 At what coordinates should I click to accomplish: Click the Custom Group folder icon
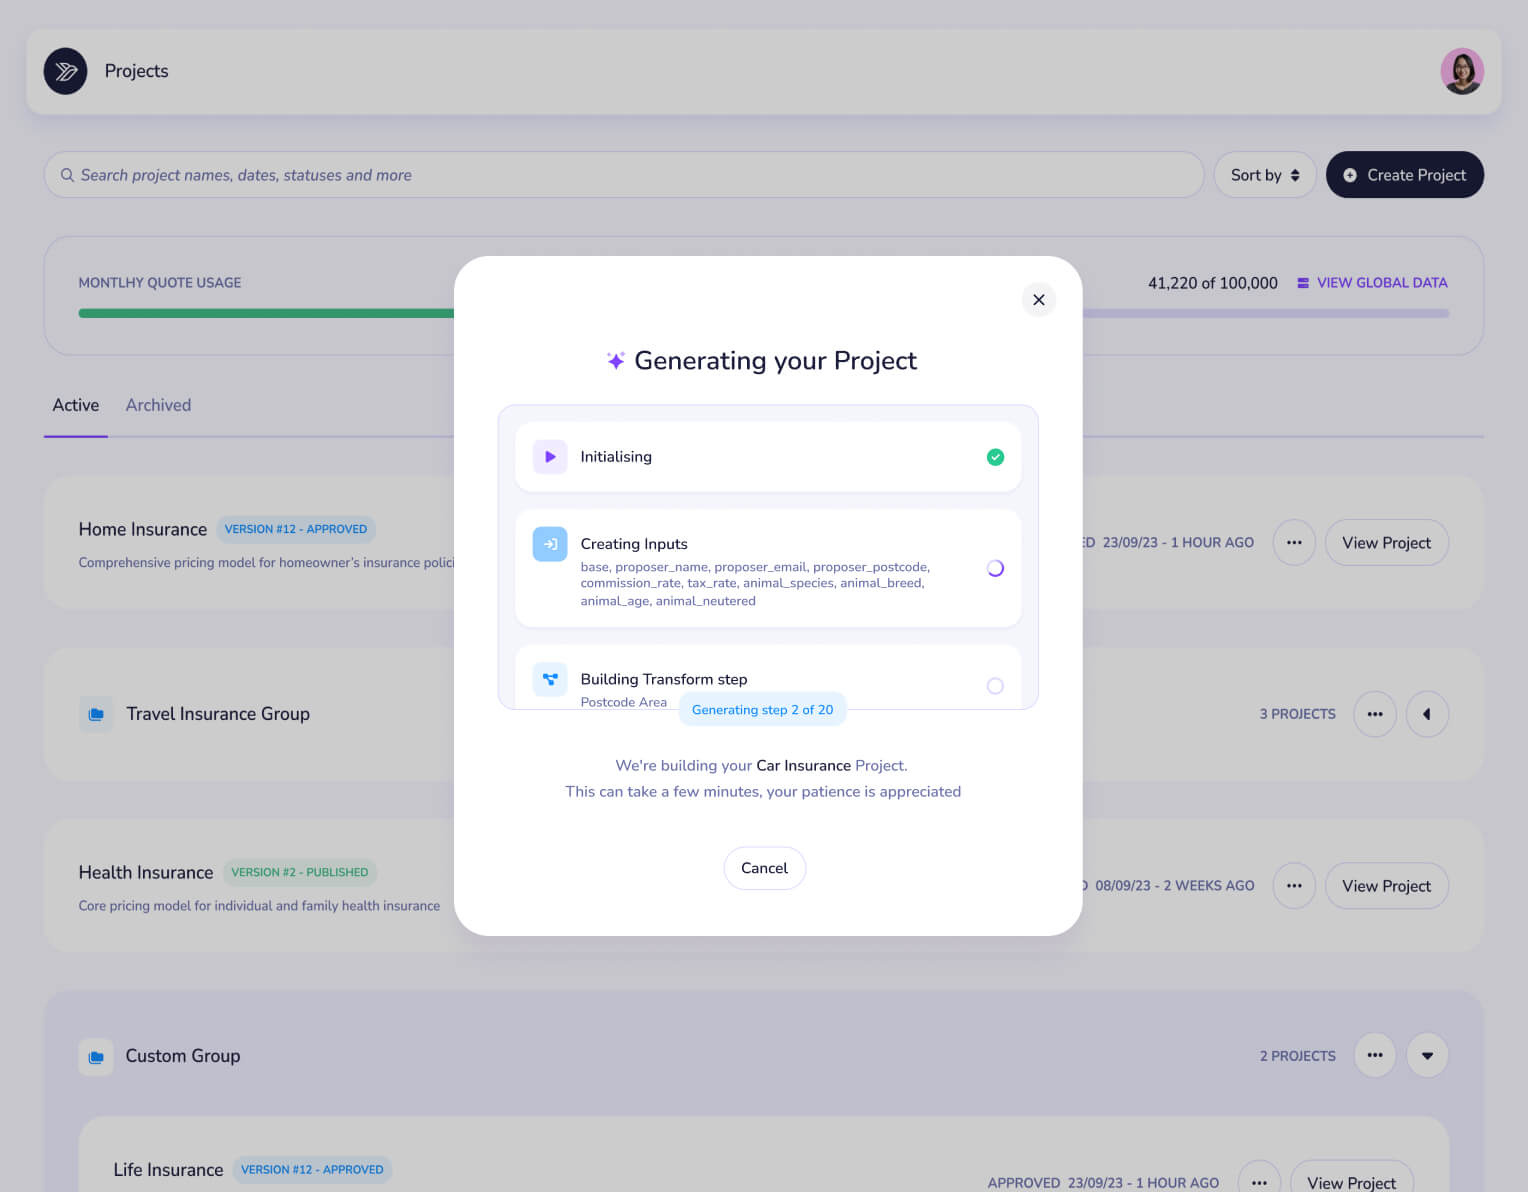(x=96, y=1056)
